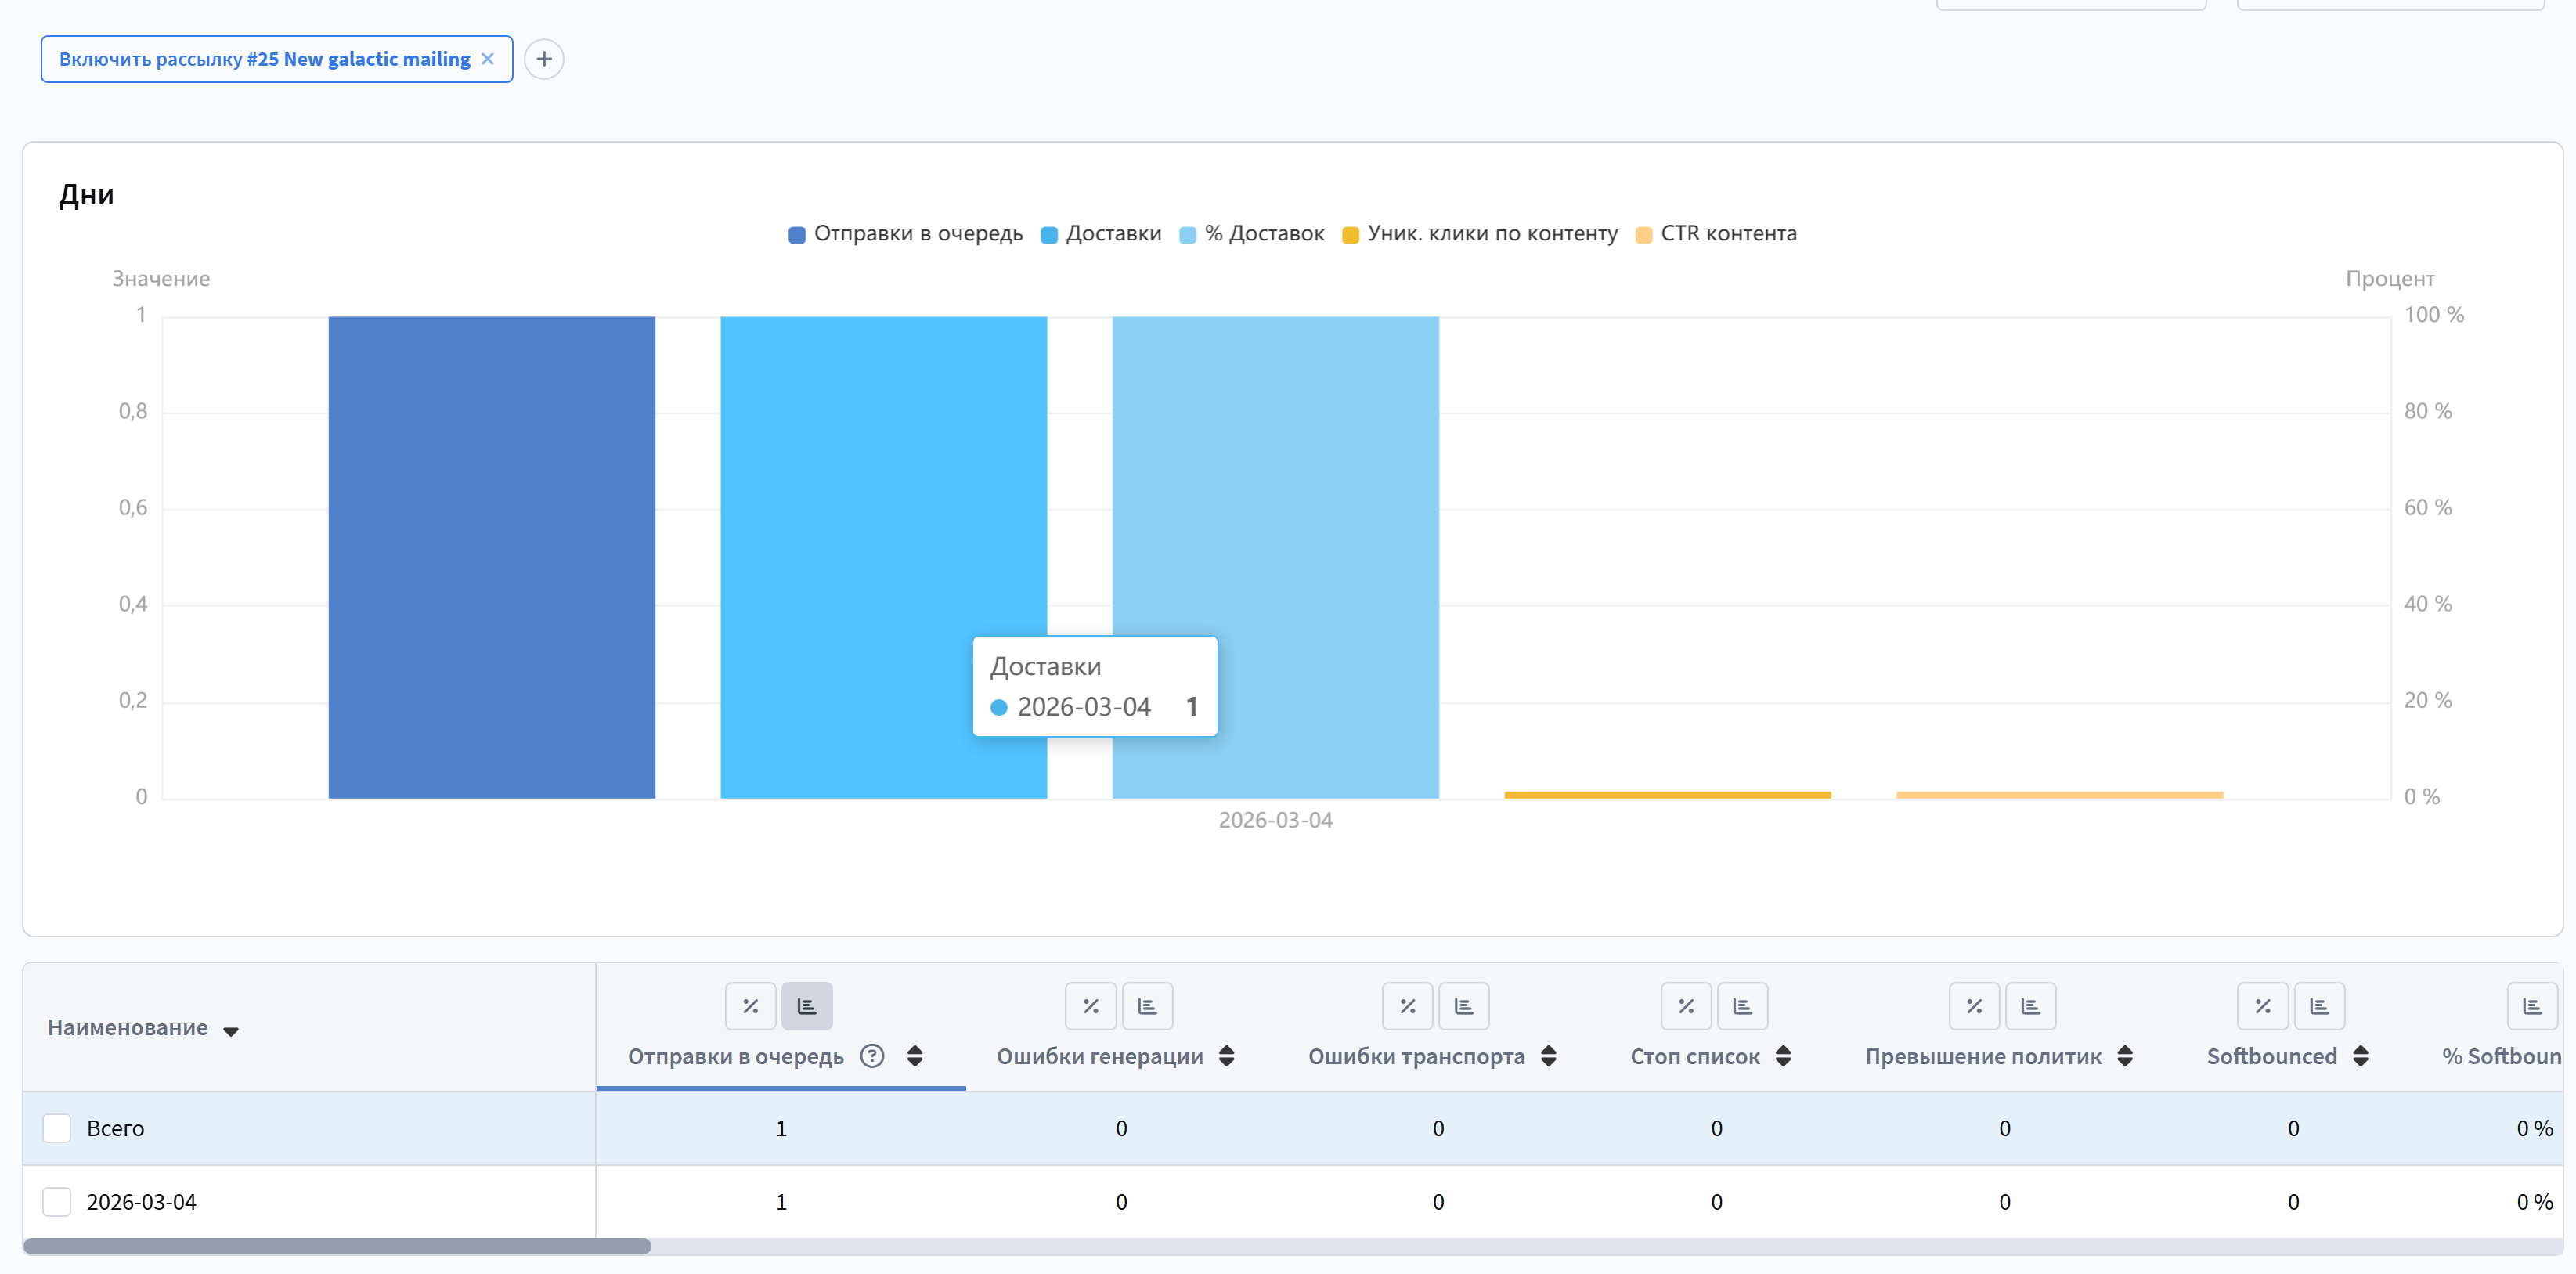Toggle chart icon above Отправки в очередь
Viewport: 2576px width, 1274px height.
(x=806, y=1006)
